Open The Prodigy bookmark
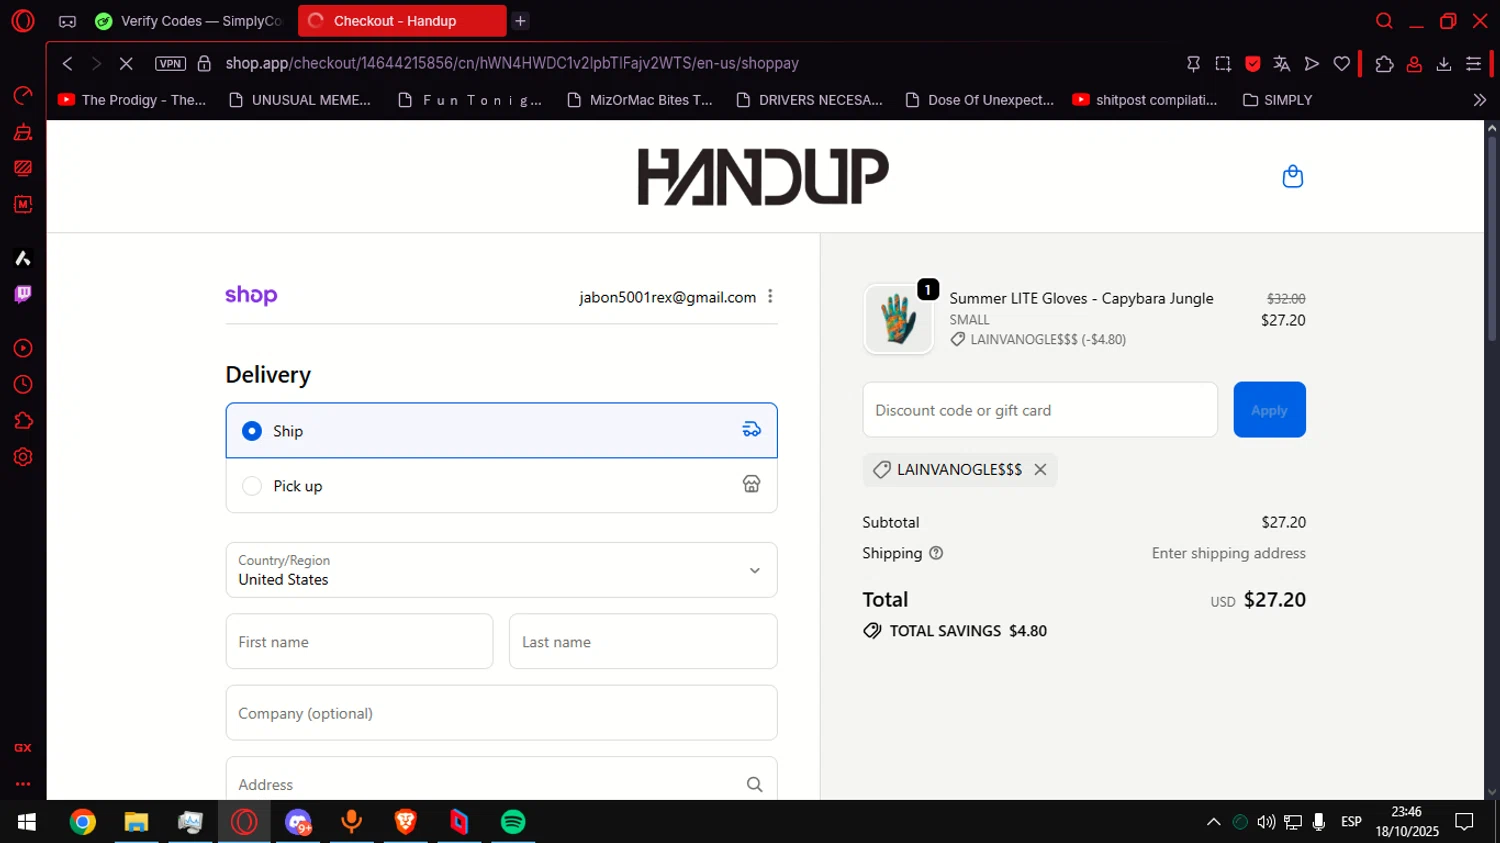This screenshot has height=843, width=1500. pos(132,100)
